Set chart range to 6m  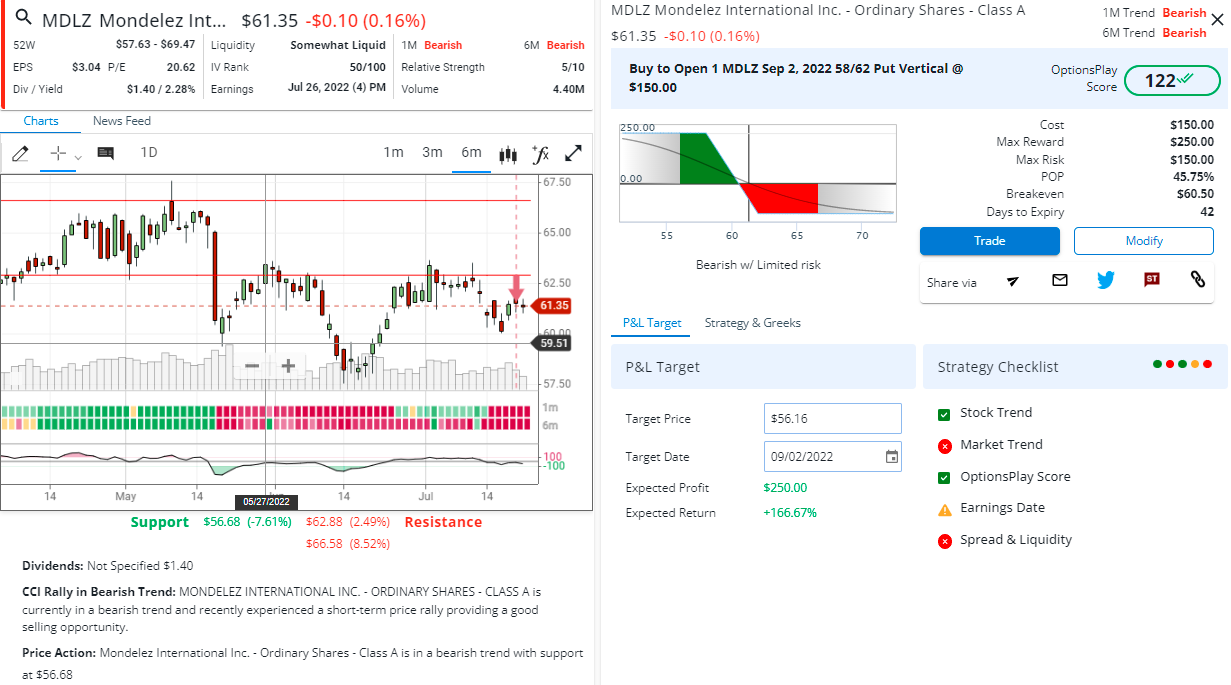point(471,152)
